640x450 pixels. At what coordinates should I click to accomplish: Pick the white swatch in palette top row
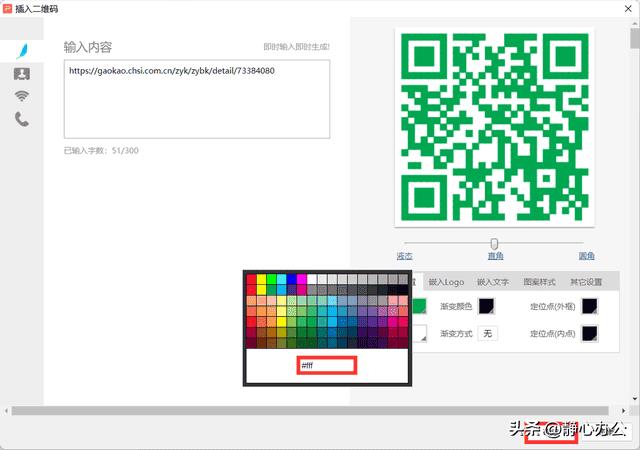coord(312,279)
